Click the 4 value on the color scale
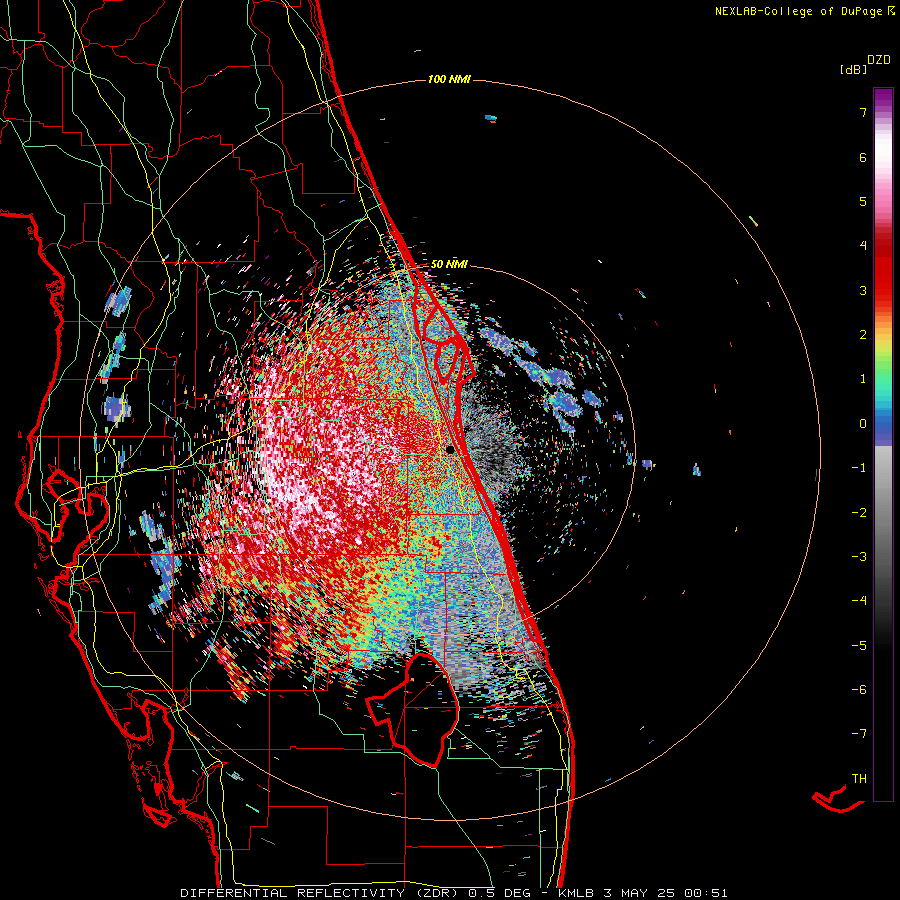The height and width of the screenshot is (900, 900). coord(863,246)
